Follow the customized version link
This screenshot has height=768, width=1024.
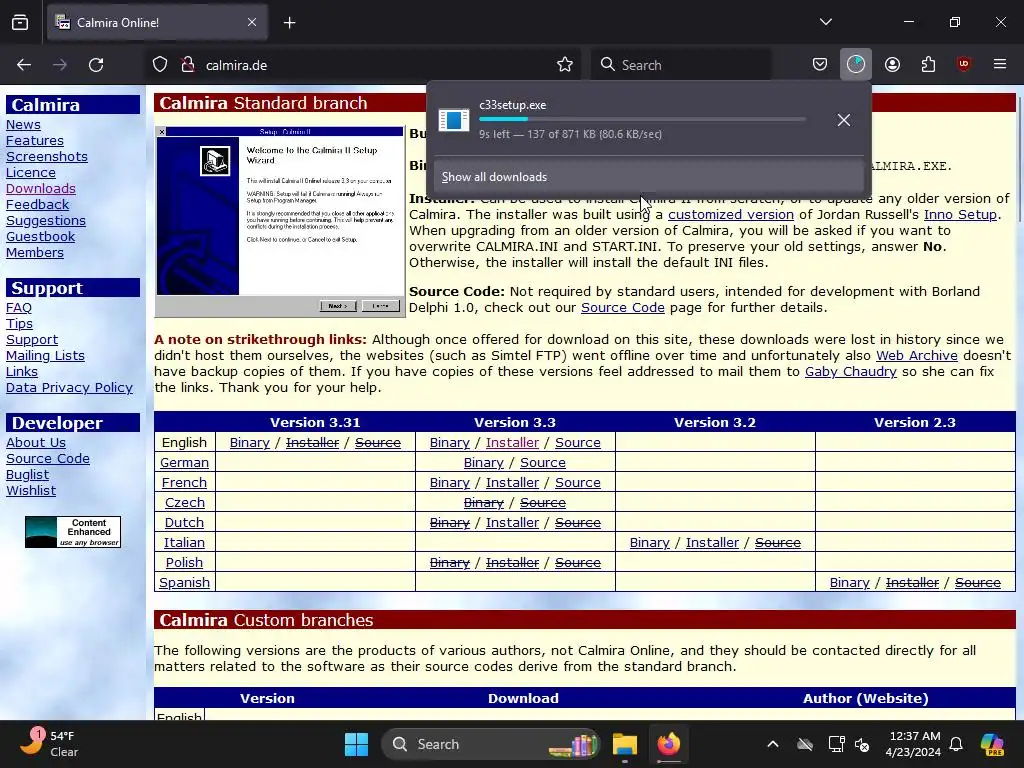click(x=731, y=214)
